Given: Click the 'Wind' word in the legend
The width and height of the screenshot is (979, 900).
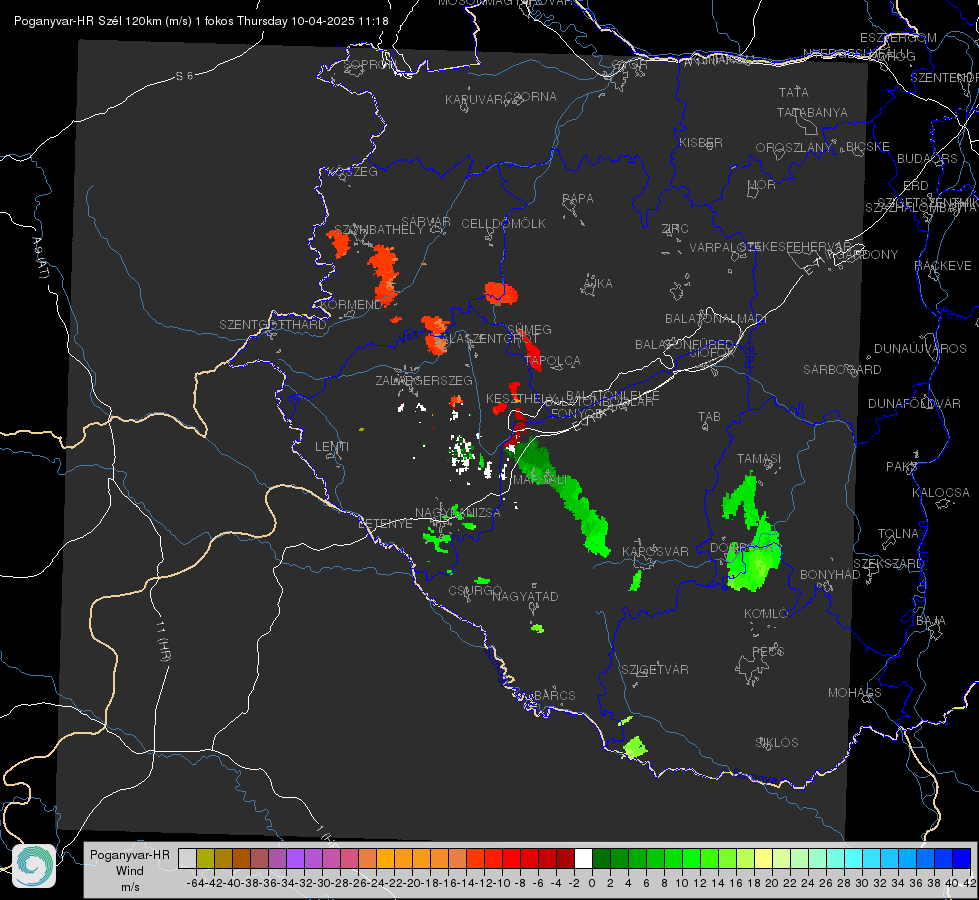Looking at the screenshot, I should click(130, 871).
